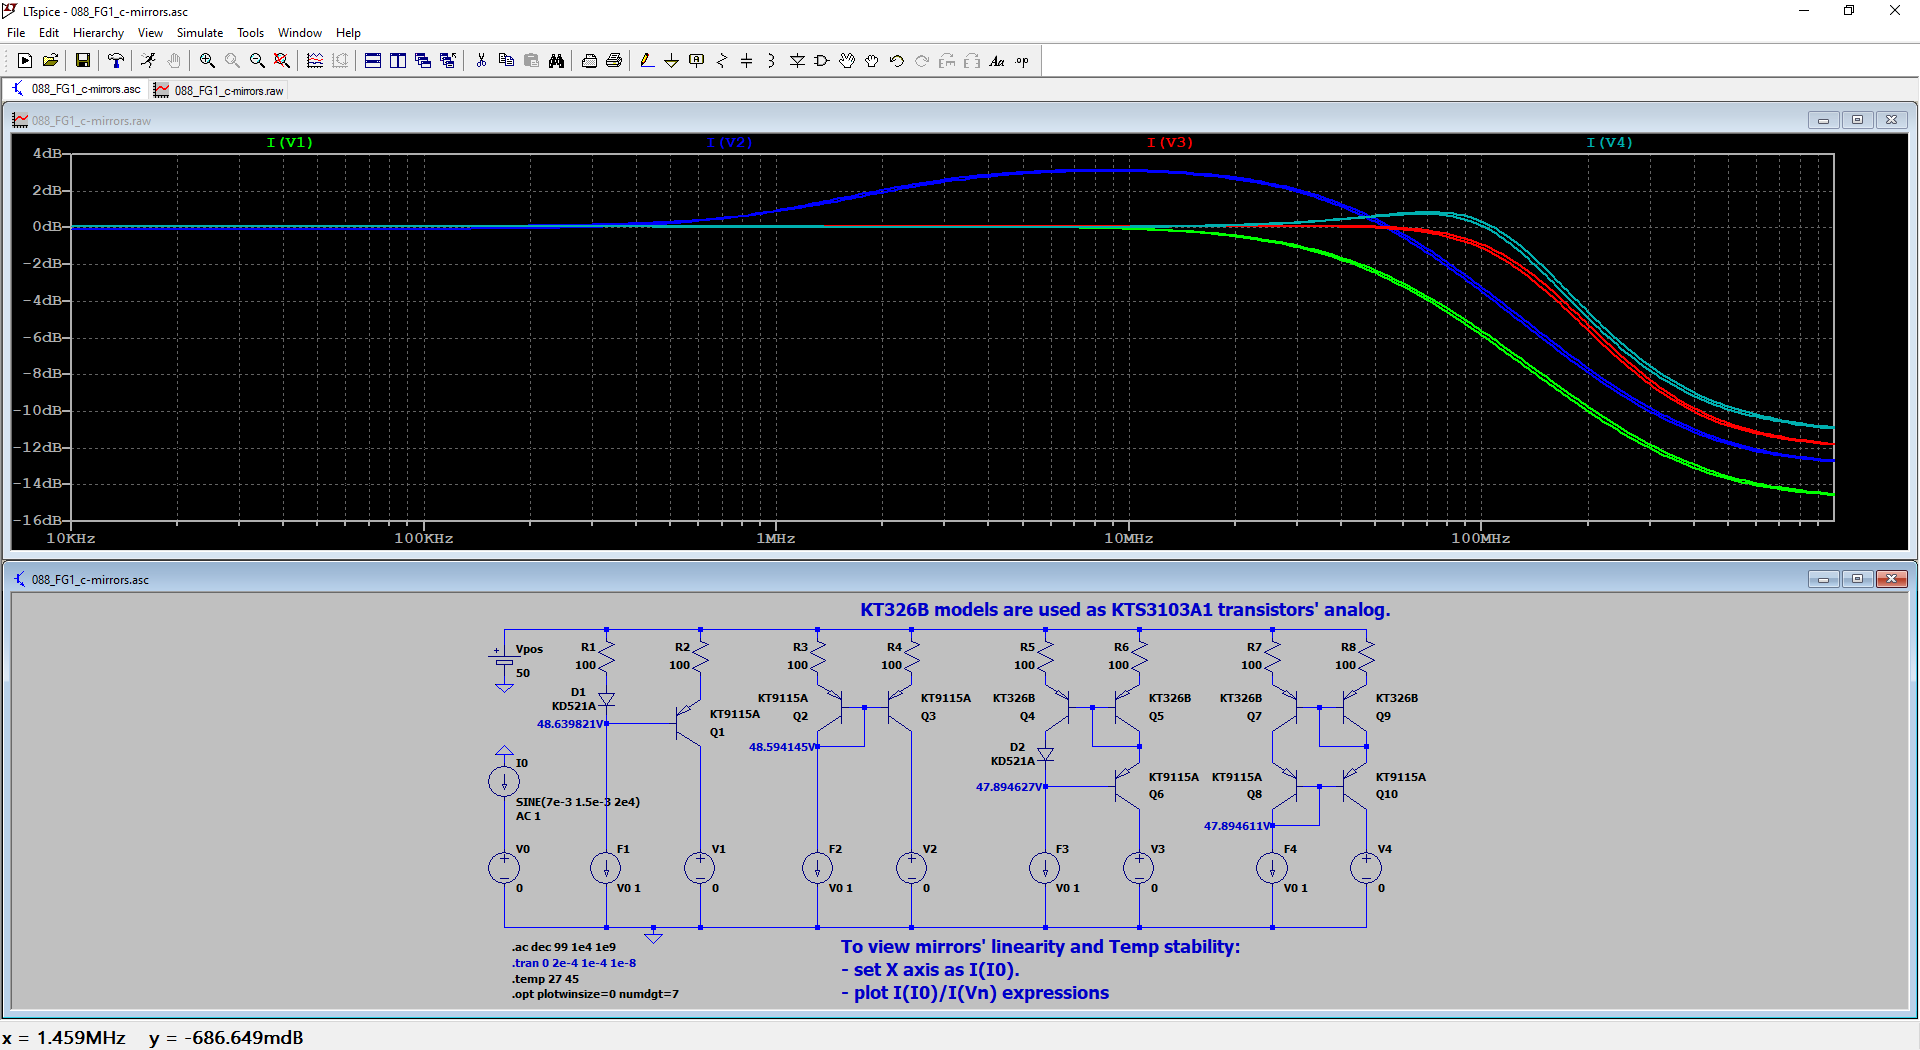
Task: Click the 47.894627V node voltage label
Action: (x=1010, y=787)
